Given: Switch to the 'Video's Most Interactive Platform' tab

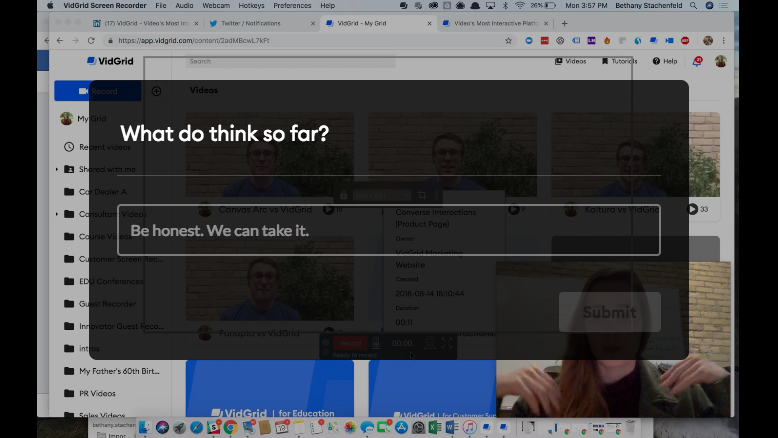Looking at the screenshot, I should pyautogui.click(x=495, y=23).
